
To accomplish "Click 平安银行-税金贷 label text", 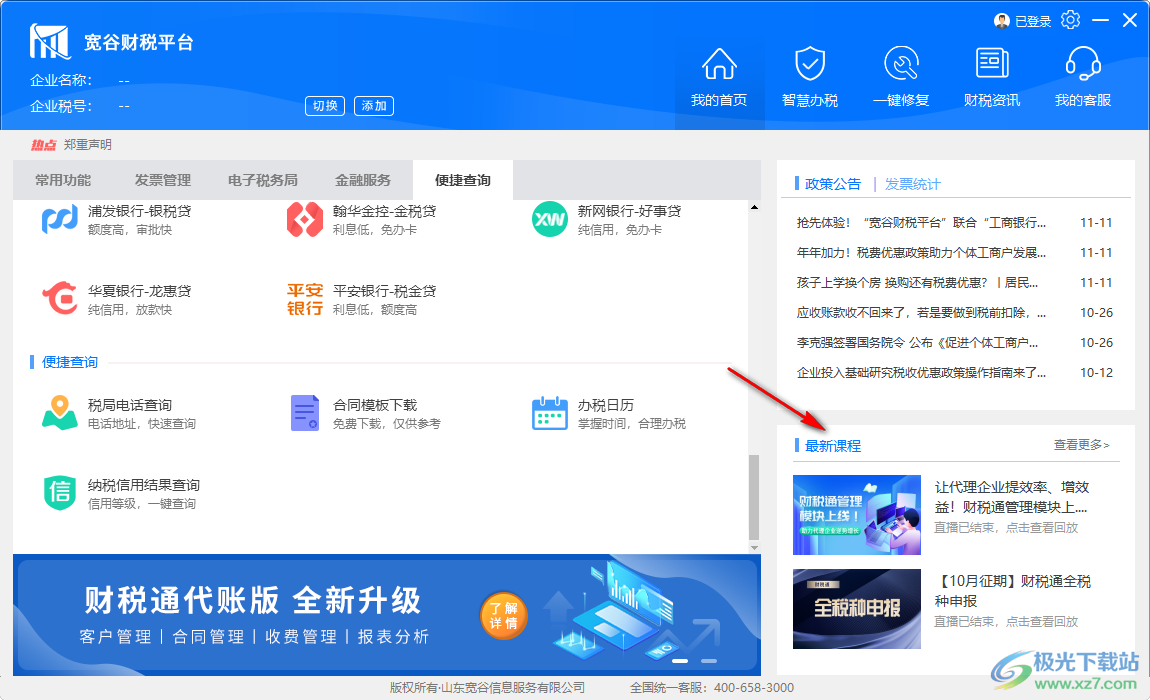I will coord(384,291).
